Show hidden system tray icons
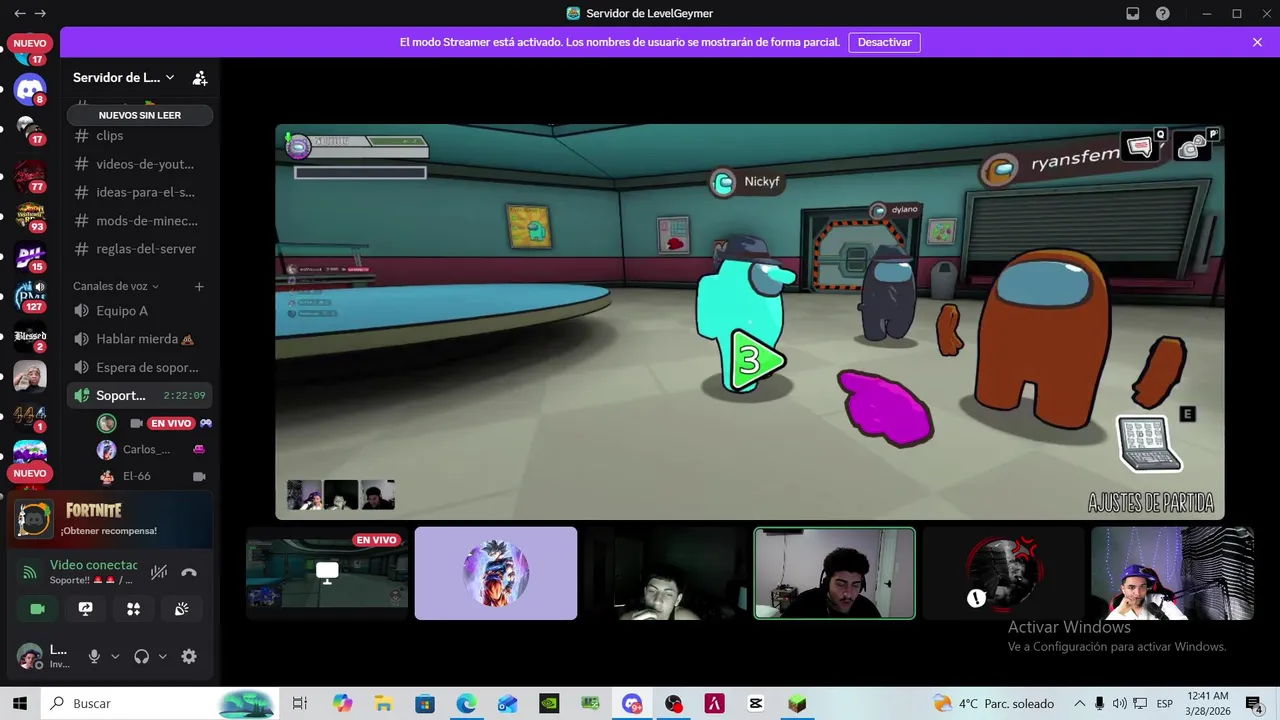The width and height of the screenshot is (1280, 720). 1079,704
